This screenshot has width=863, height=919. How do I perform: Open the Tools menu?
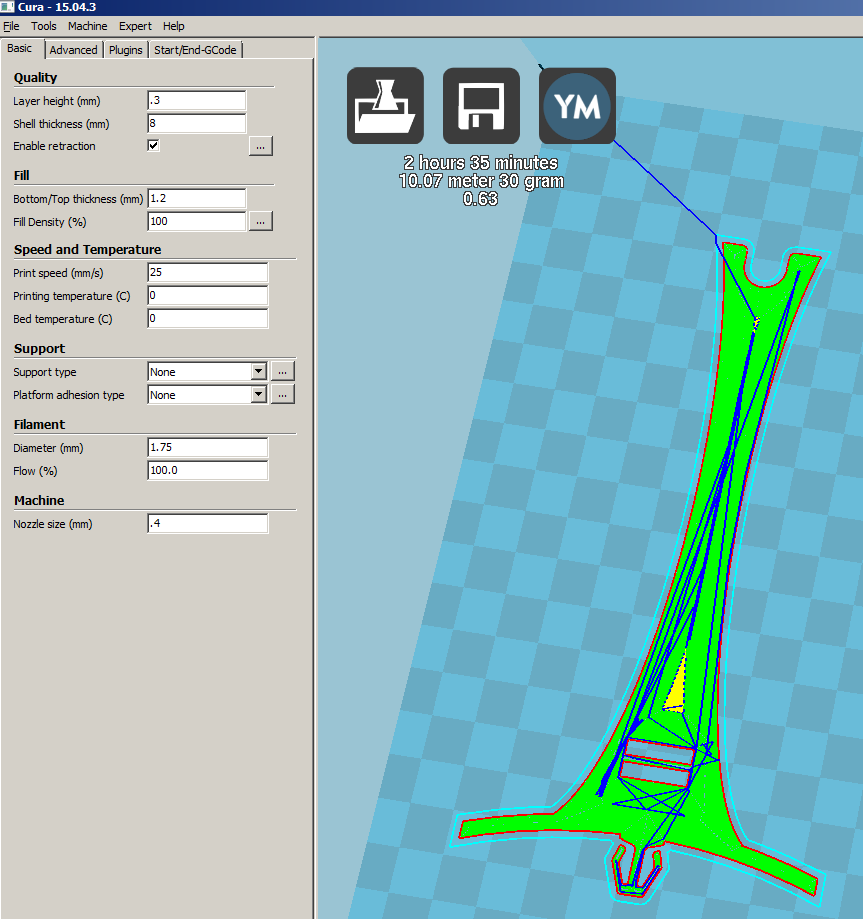pyautogui.click(x=44, y=26)
